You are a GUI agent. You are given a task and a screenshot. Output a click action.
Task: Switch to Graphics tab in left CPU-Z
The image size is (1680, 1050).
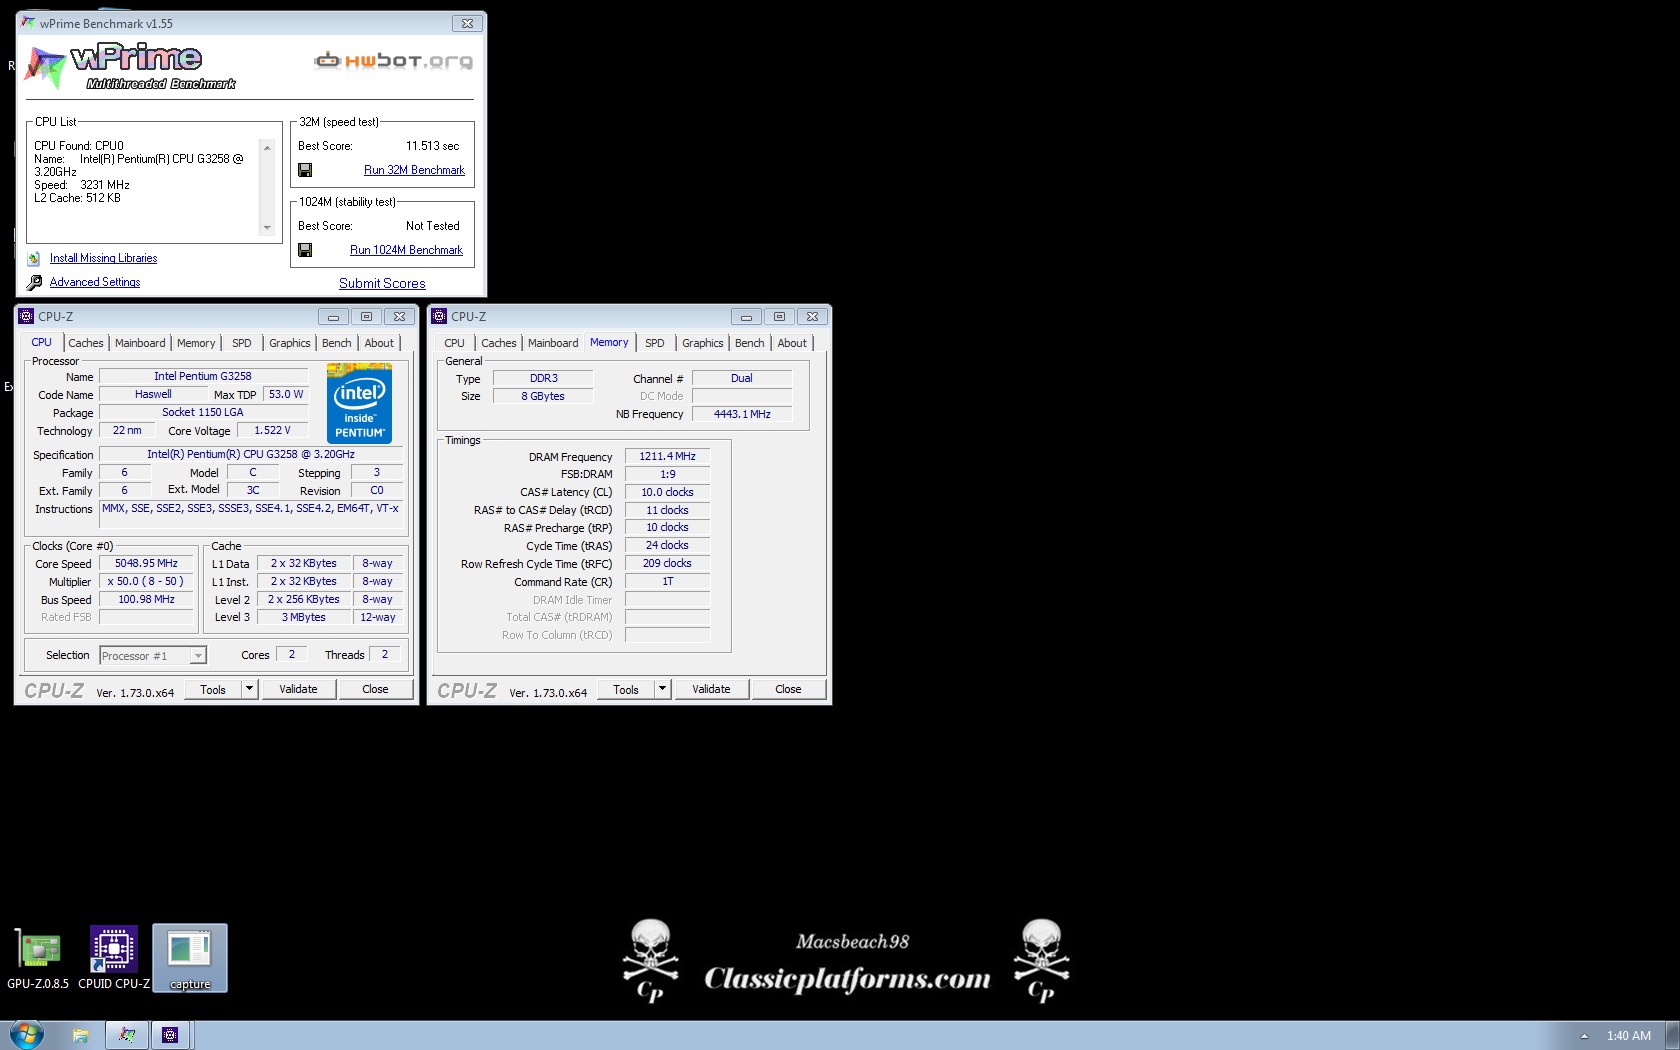(290, 343)
